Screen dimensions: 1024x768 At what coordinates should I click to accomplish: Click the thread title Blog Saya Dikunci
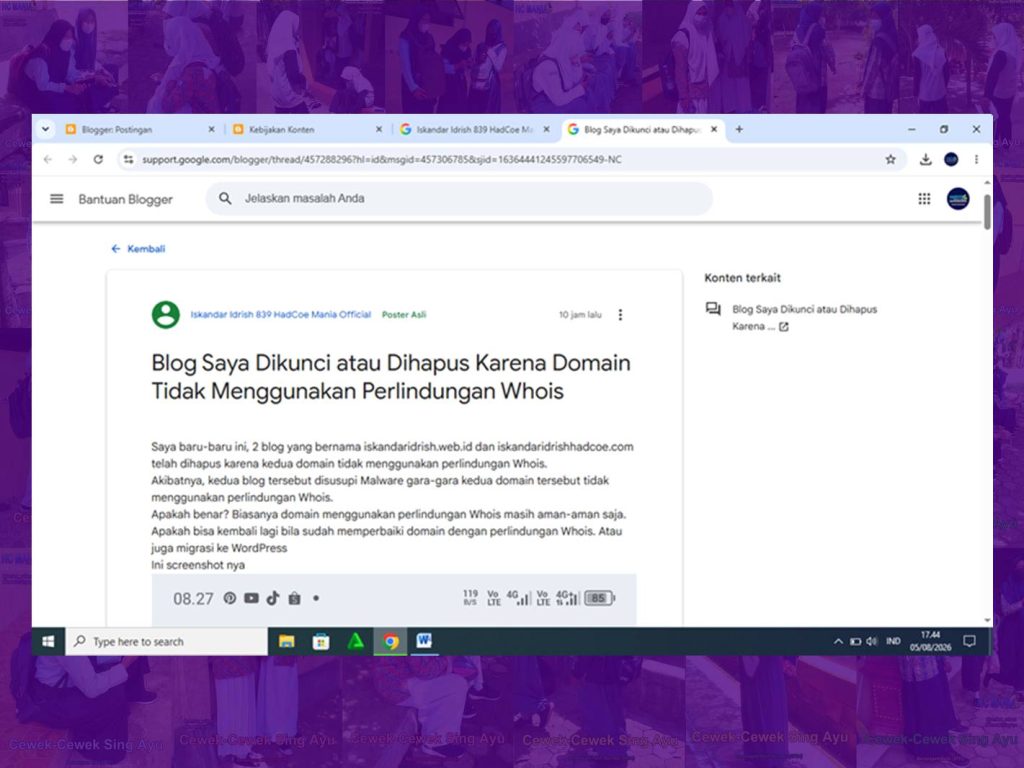click(391, 377)
